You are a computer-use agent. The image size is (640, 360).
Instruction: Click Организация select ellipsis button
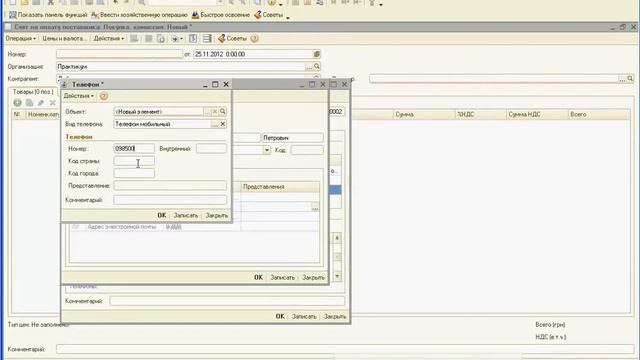coord(309,67)
